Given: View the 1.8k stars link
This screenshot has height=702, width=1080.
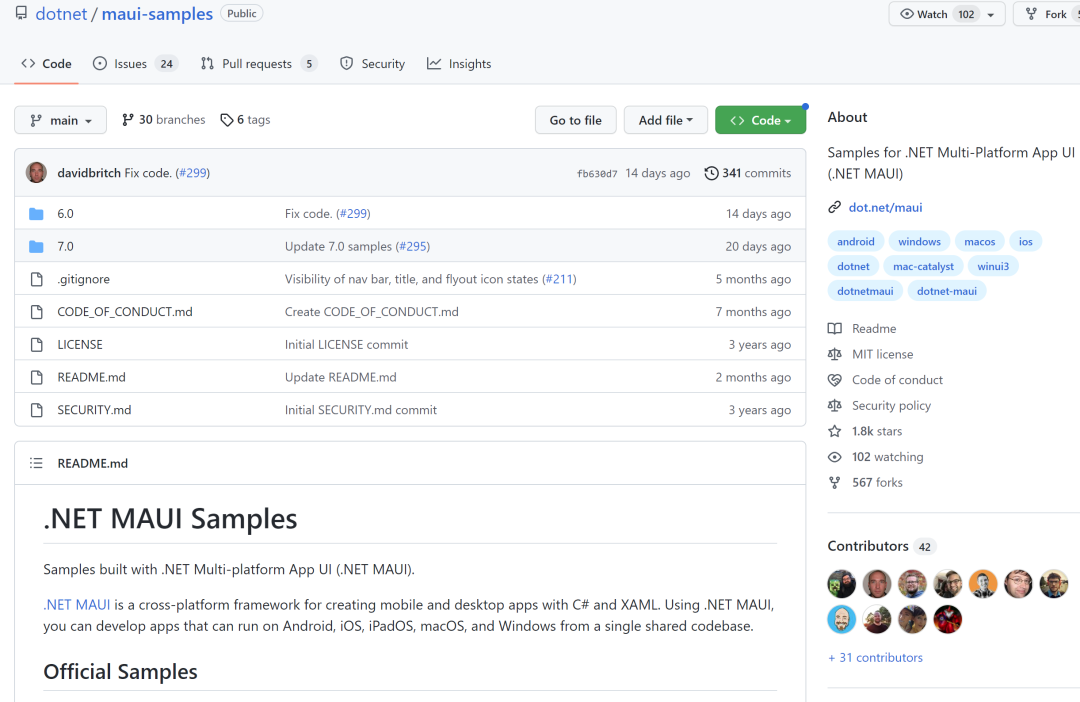Looking at the screenshot, I should (x=877, y=431).
